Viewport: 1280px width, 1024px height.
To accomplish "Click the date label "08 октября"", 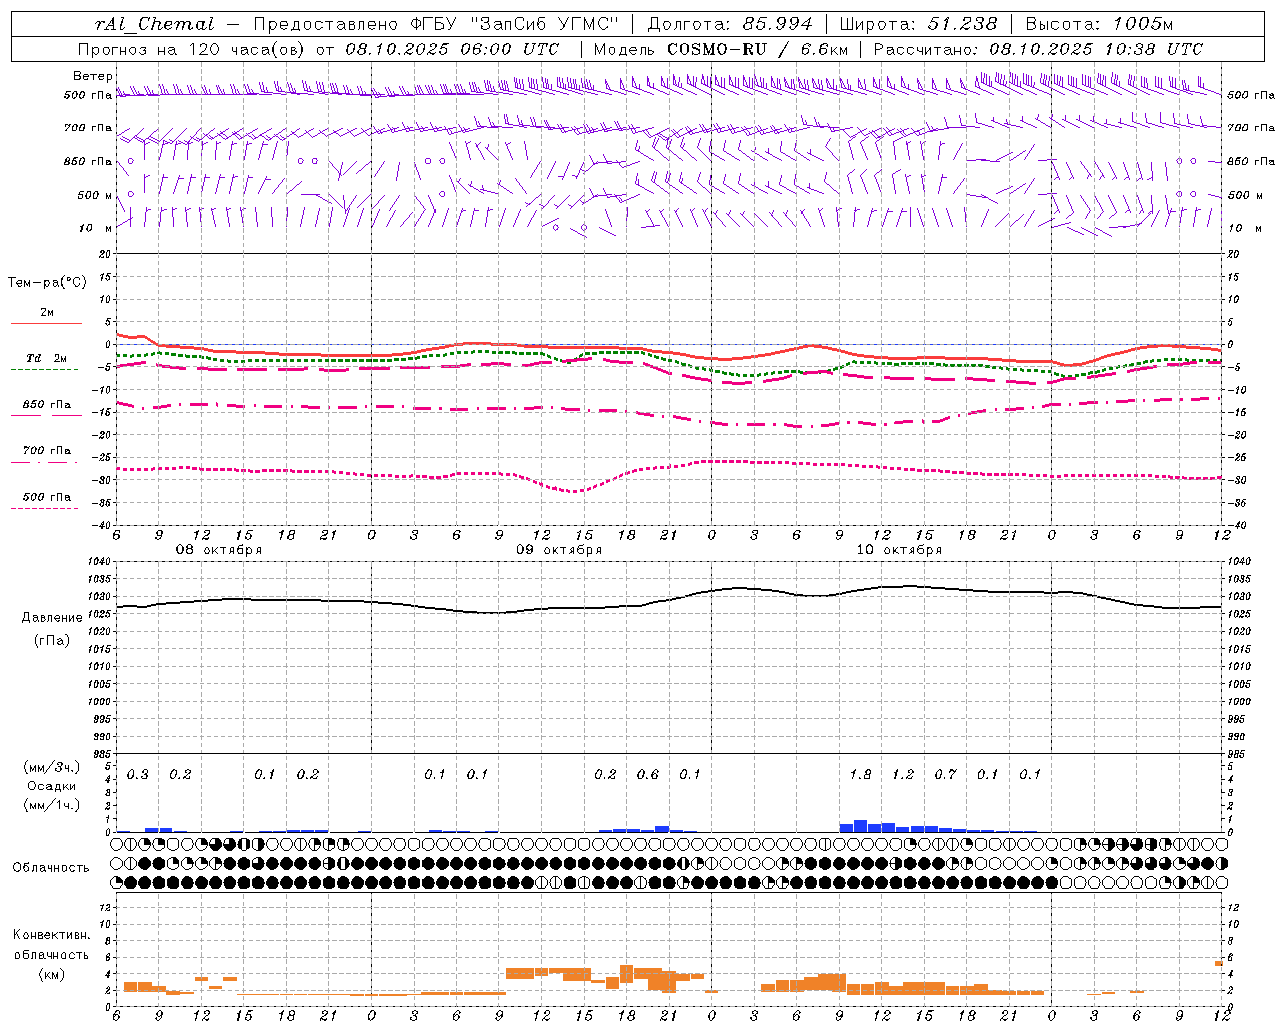I will coord(219,550).
